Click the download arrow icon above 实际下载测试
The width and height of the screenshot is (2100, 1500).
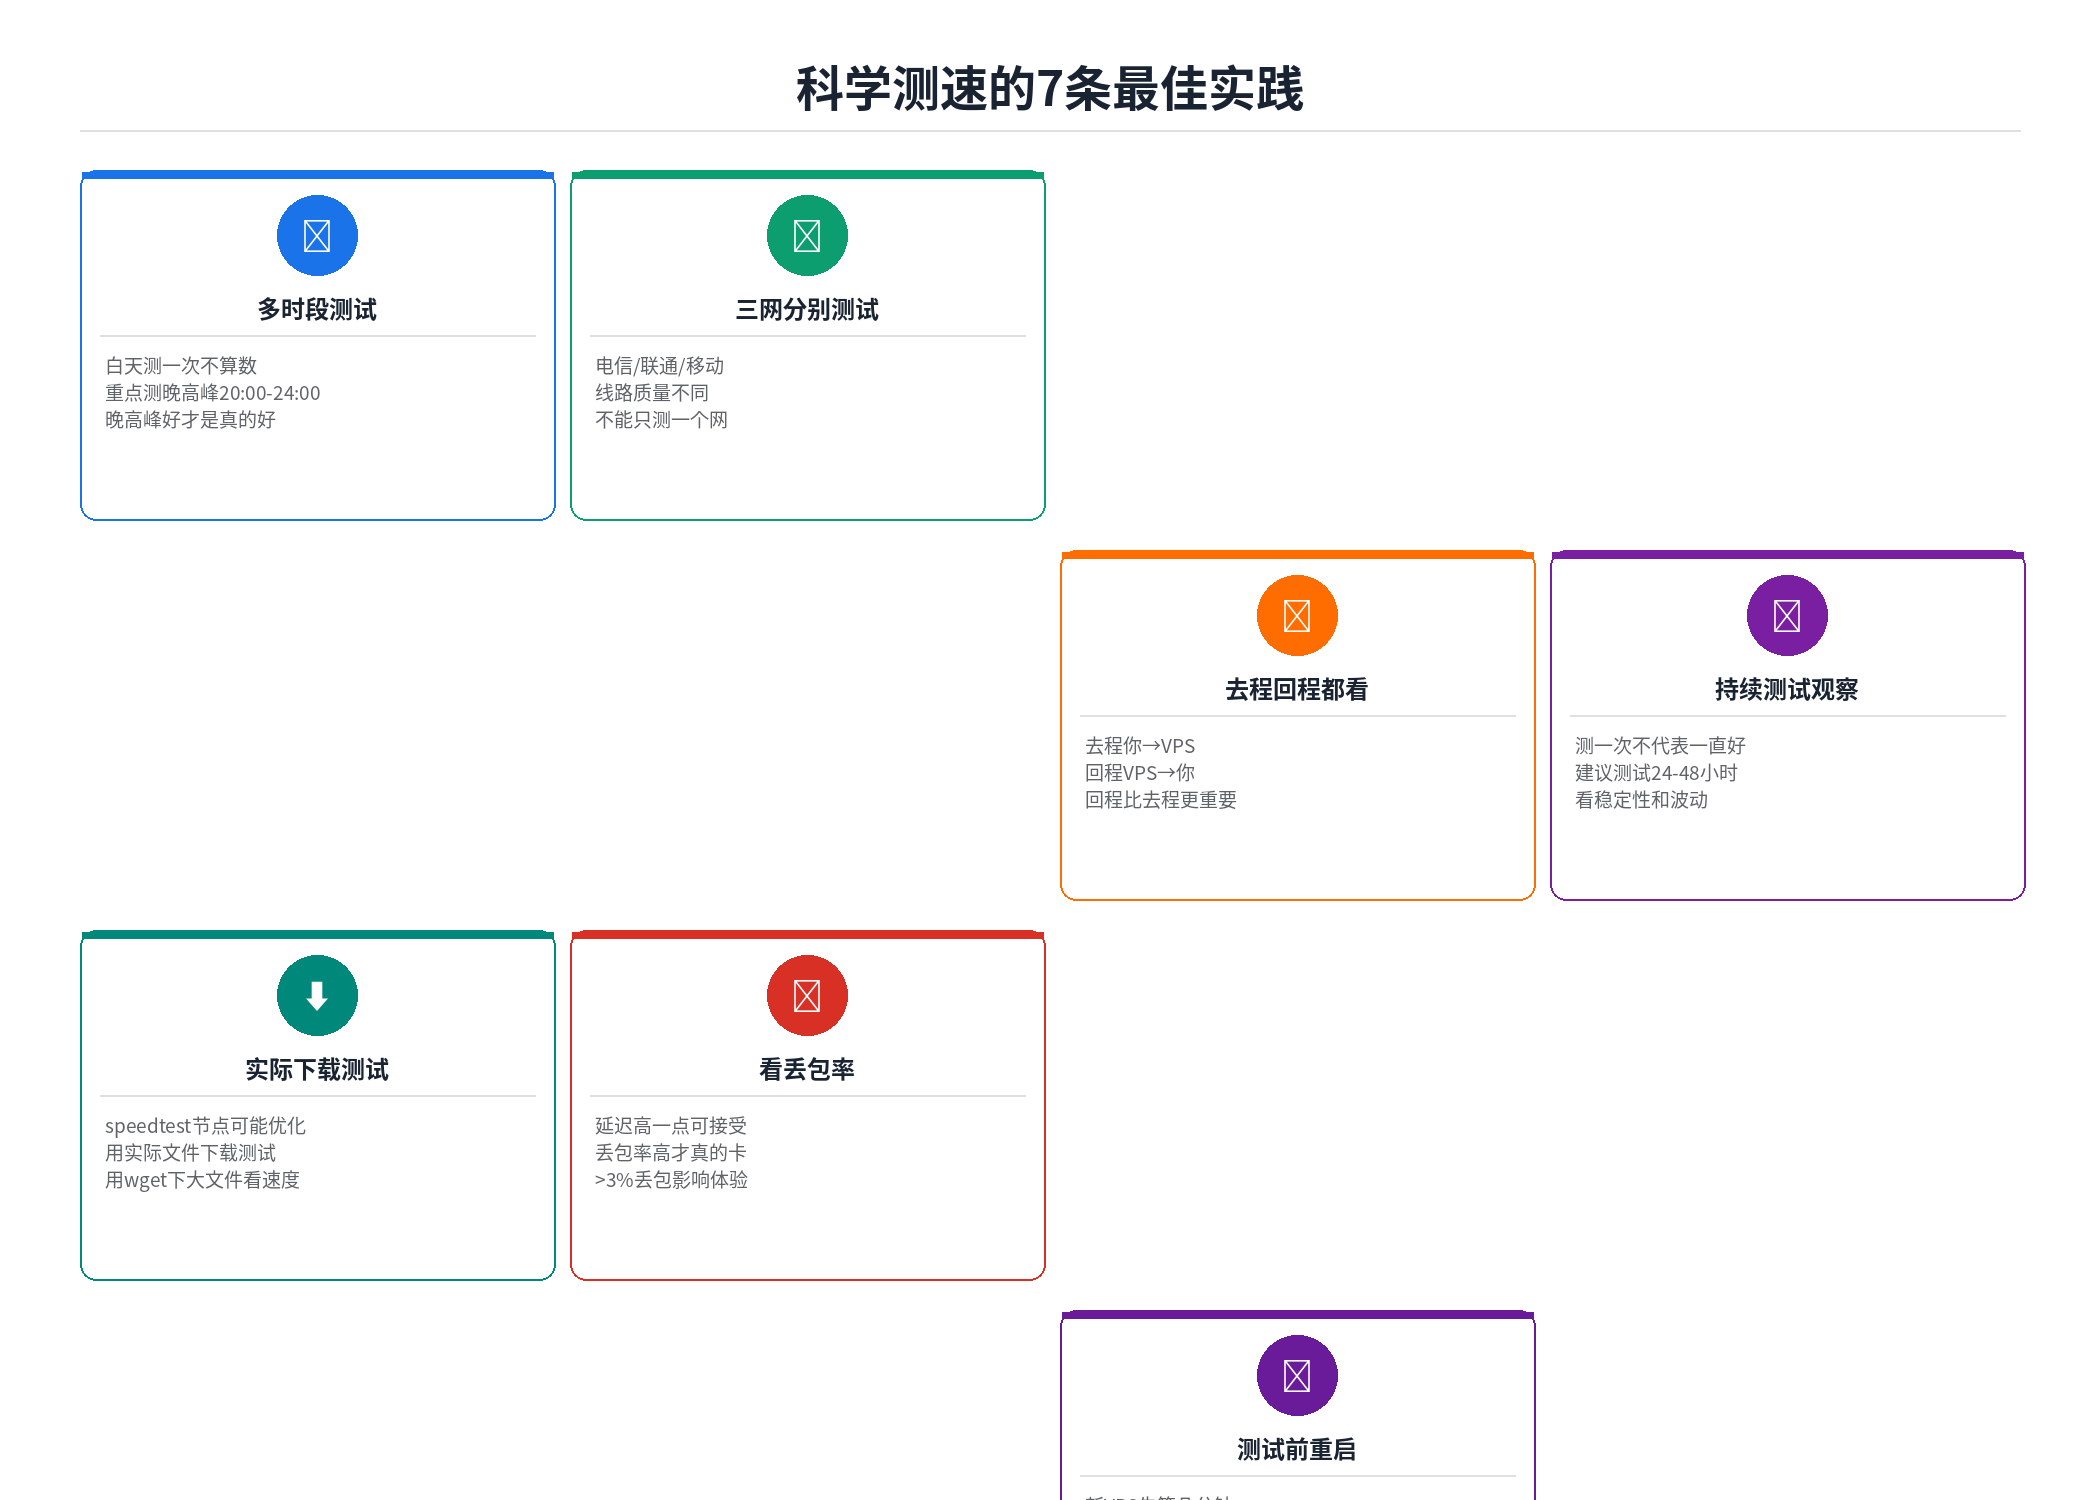click(317, 996)
